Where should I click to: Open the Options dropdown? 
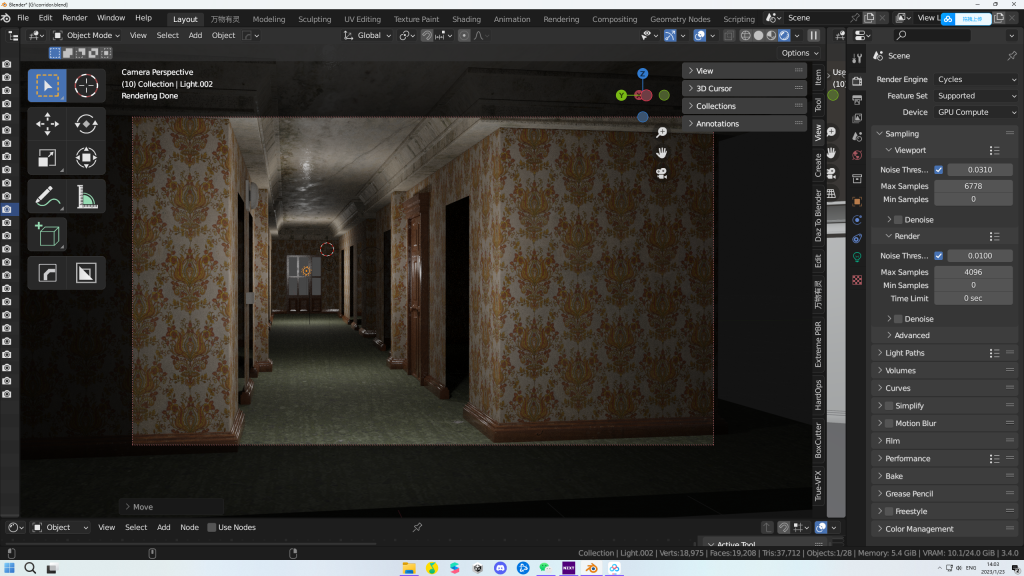tap(800, 53)
